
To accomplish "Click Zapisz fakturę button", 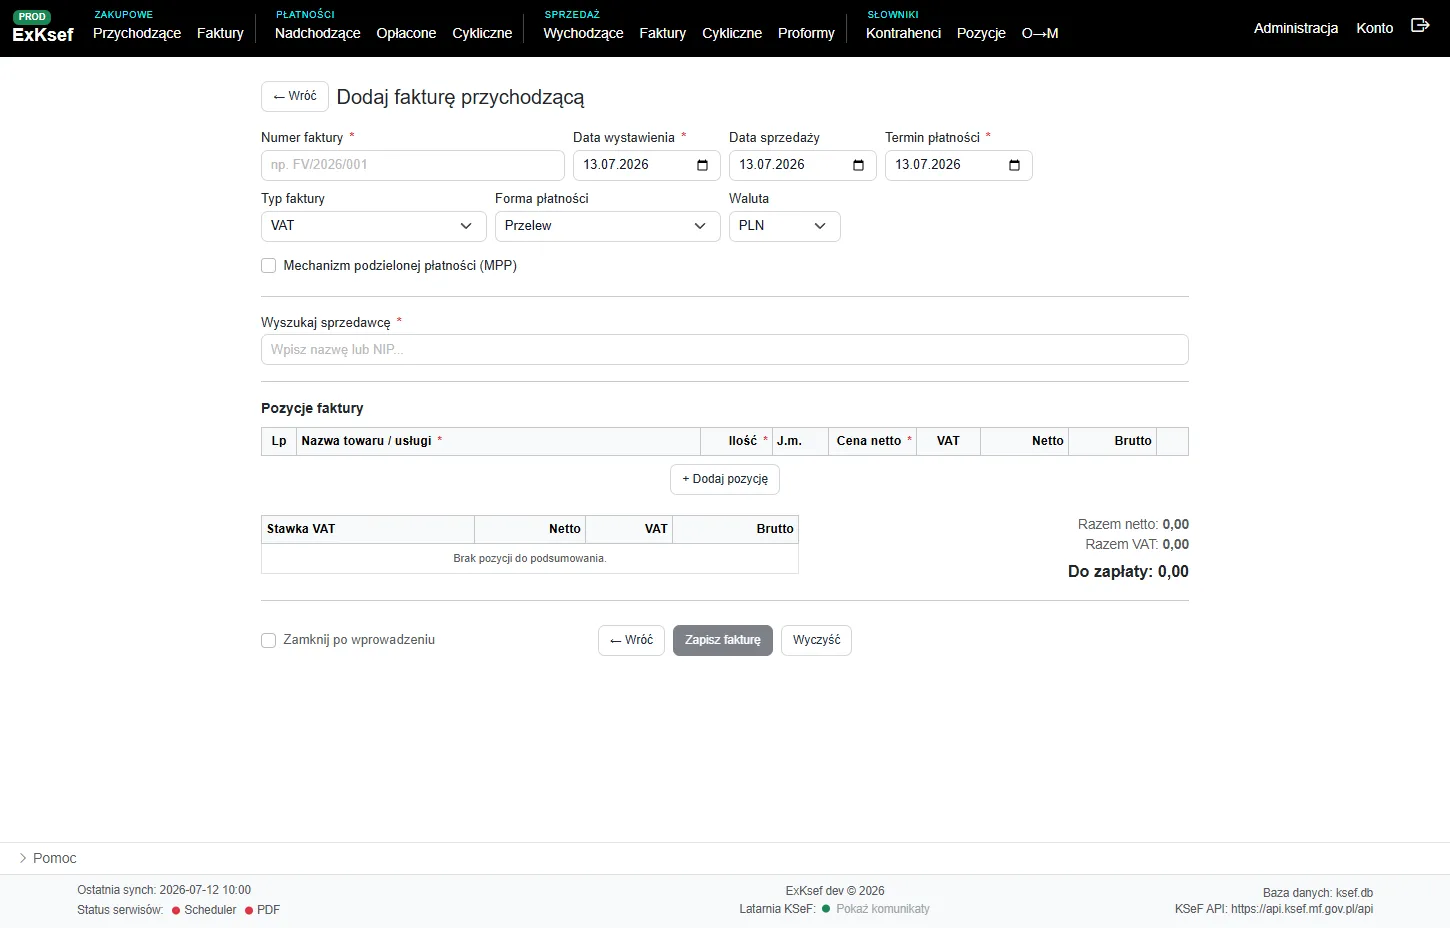I will (723, 640).
